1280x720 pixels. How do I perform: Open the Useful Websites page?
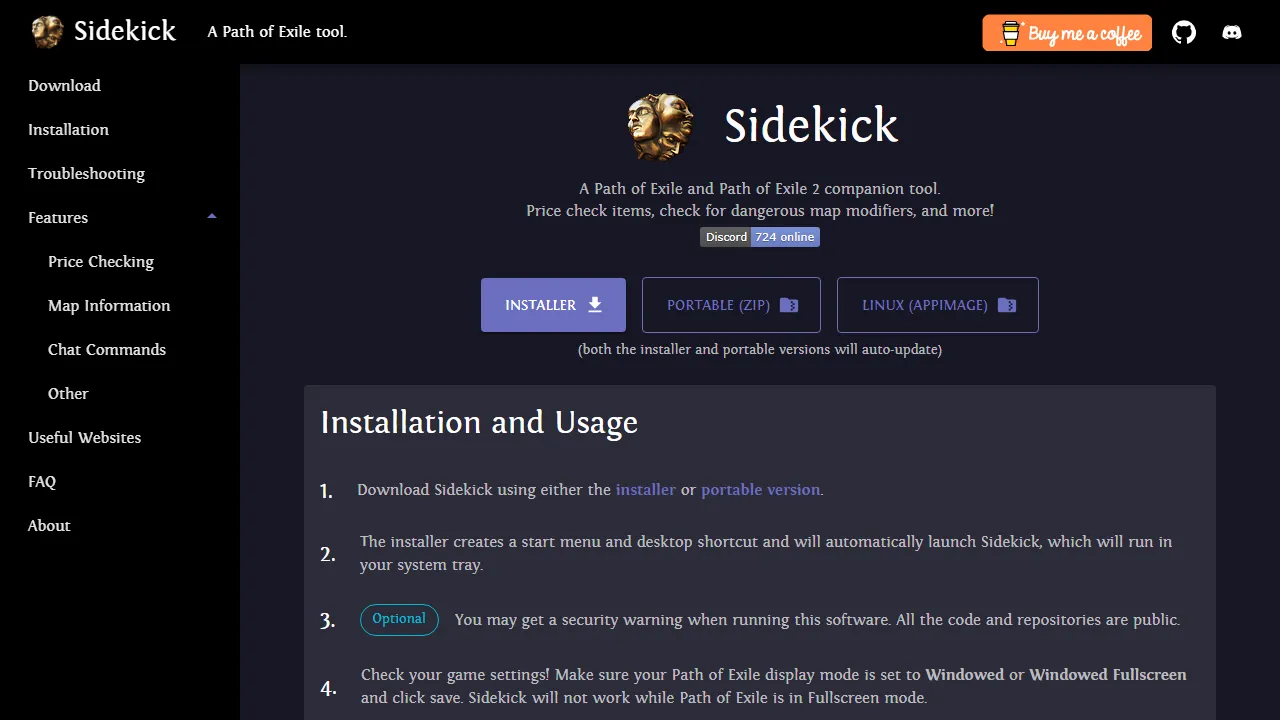tap(84, 437)
